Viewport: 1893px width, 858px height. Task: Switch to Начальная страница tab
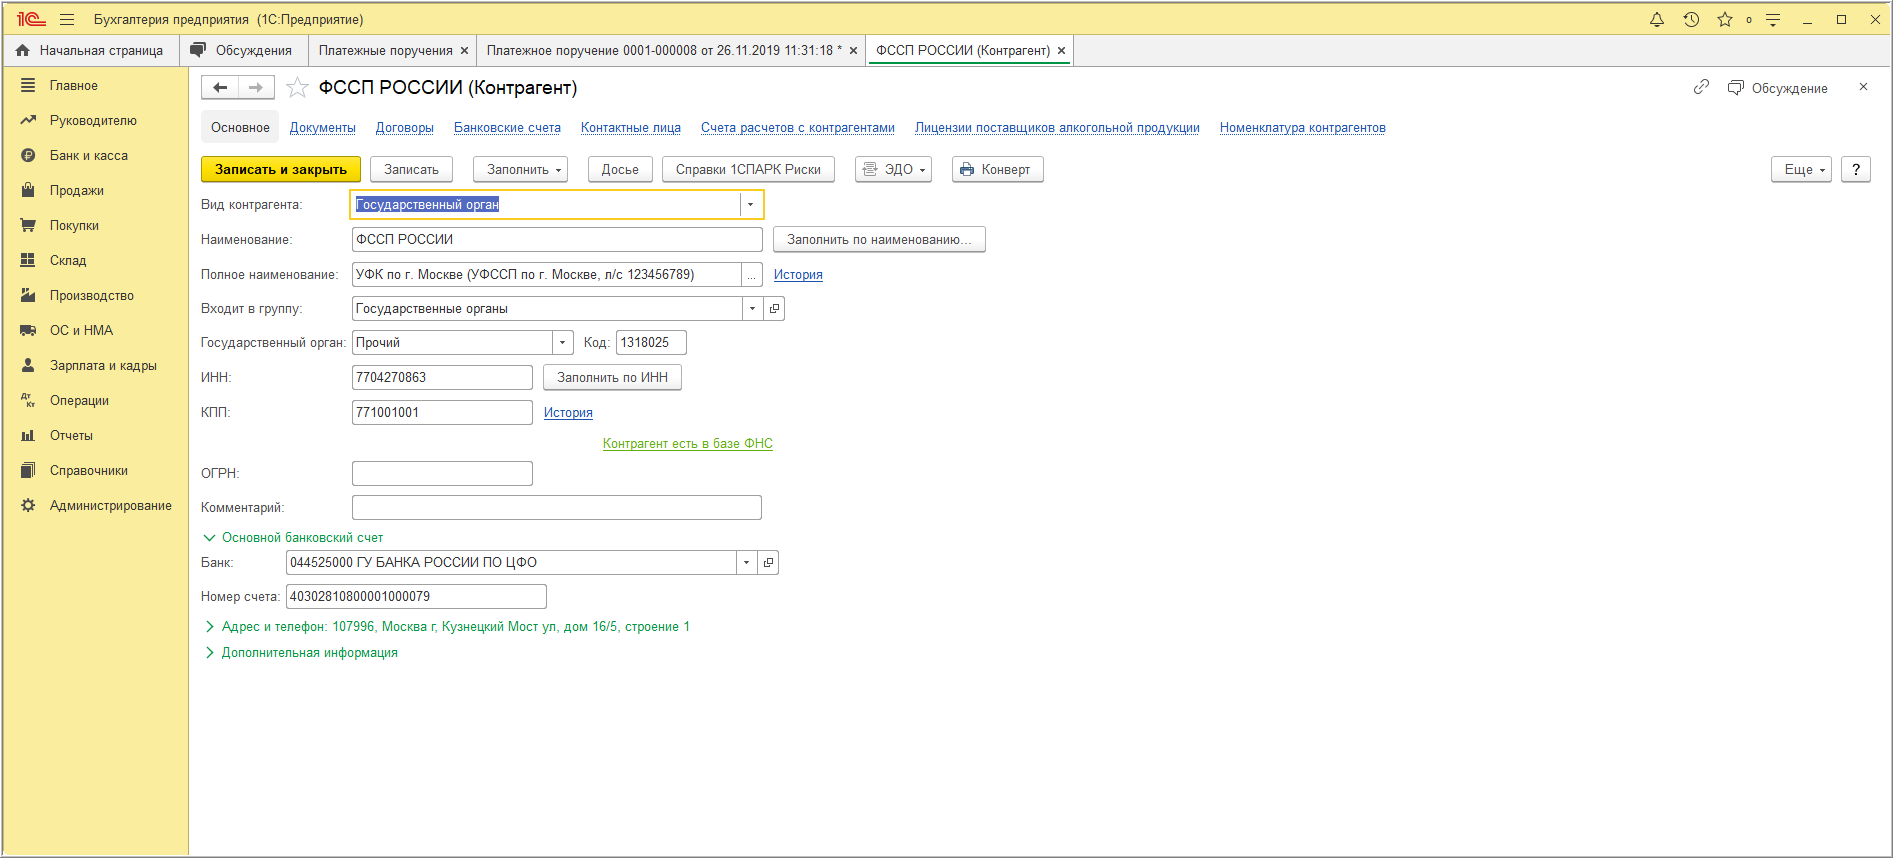[91, 51]
